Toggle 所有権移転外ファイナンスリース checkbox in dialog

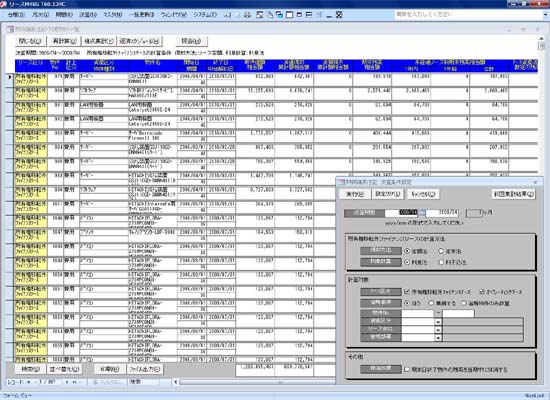(x=407, y=292)
